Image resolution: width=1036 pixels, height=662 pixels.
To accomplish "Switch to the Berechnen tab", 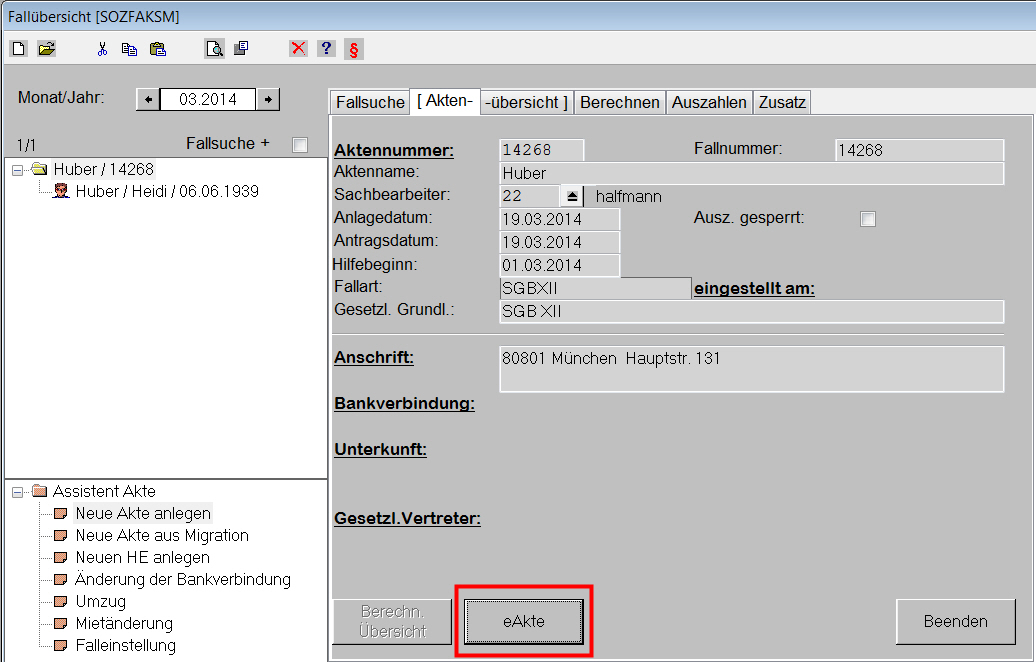I will (620, 102).
